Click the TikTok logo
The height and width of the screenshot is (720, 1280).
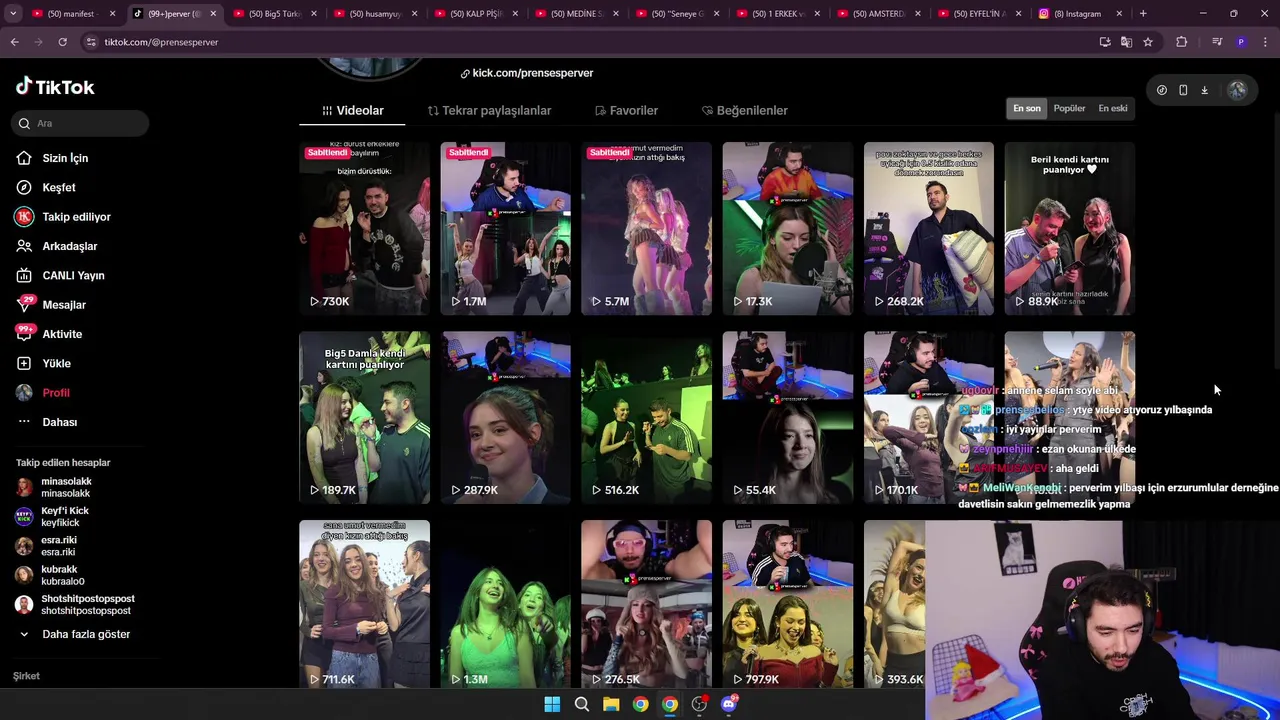pyautogui.click(x=55, y=87)
